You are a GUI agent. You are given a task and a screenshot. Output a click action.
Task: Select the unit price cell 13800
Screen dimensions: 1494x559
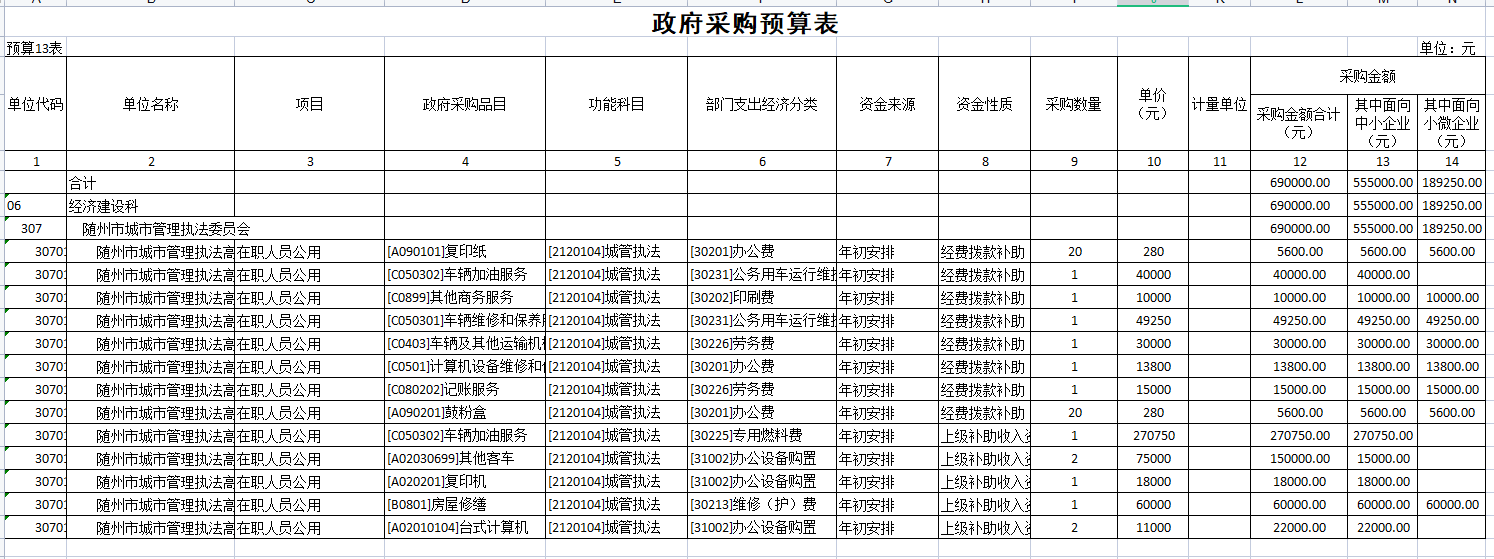1153,367
